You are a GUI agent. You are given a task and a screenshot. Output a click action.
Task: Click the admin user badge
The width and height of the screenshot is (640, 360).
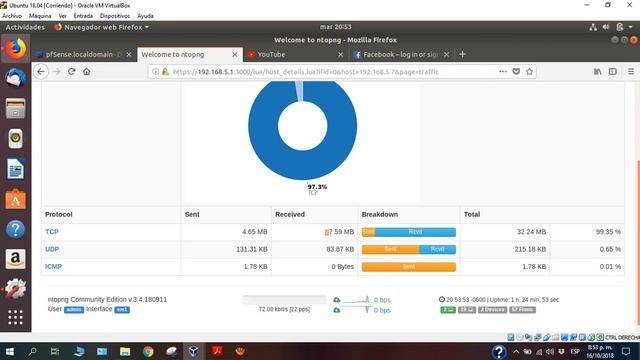pos(74,310)
